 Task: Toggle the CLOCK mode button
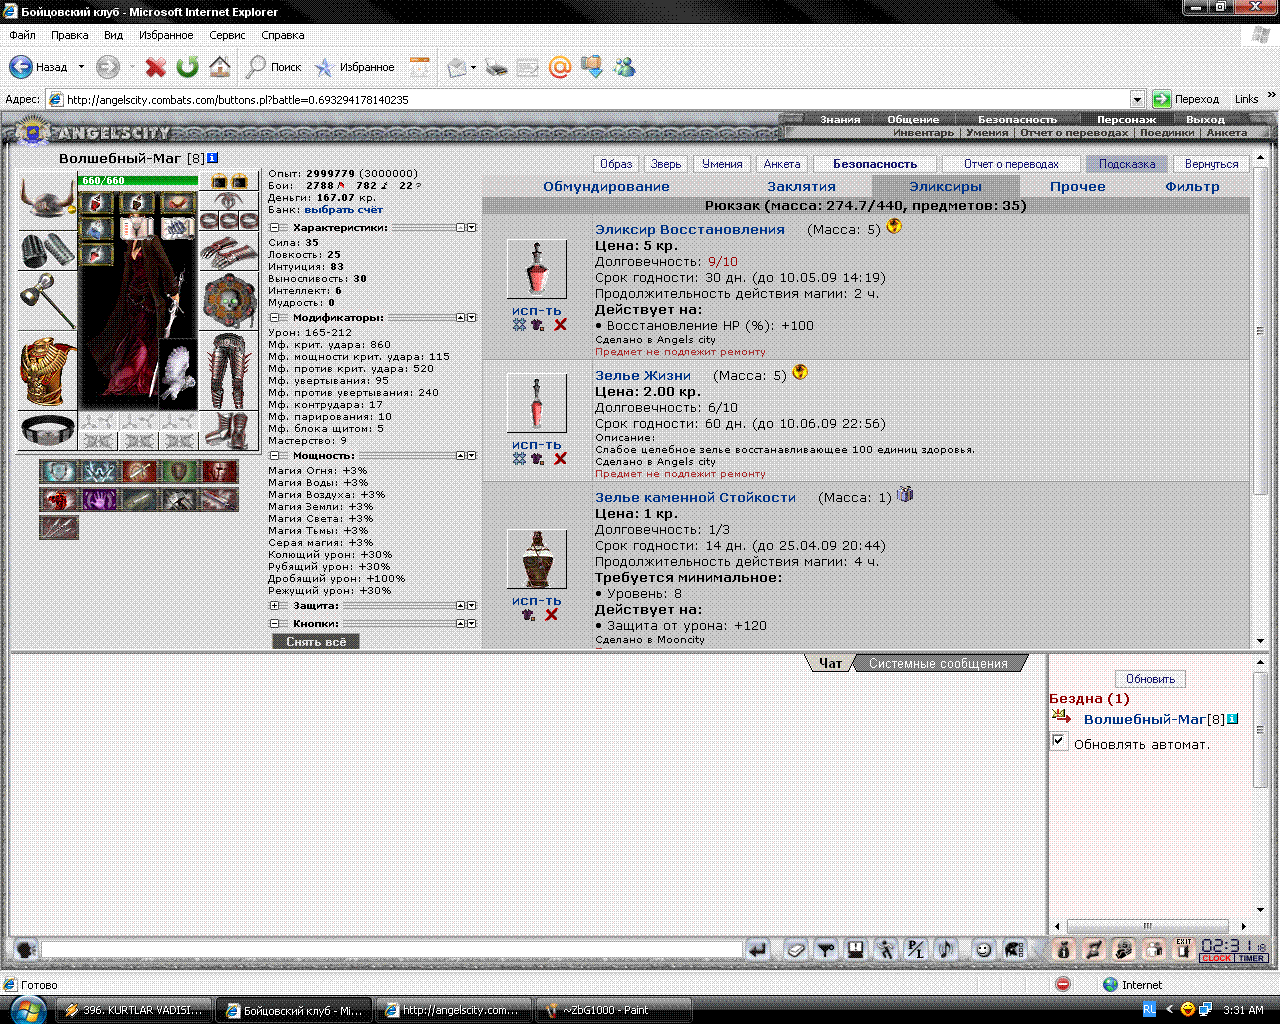[x=1217, y=958]
